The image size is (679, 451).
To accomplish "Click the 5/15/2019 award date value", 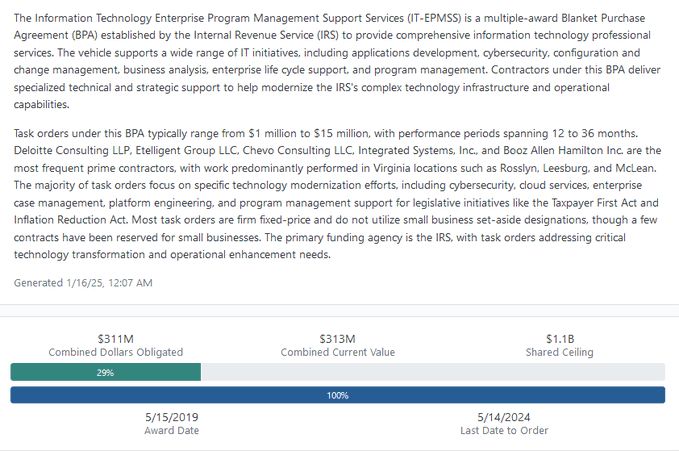I will tap(172, 416).
